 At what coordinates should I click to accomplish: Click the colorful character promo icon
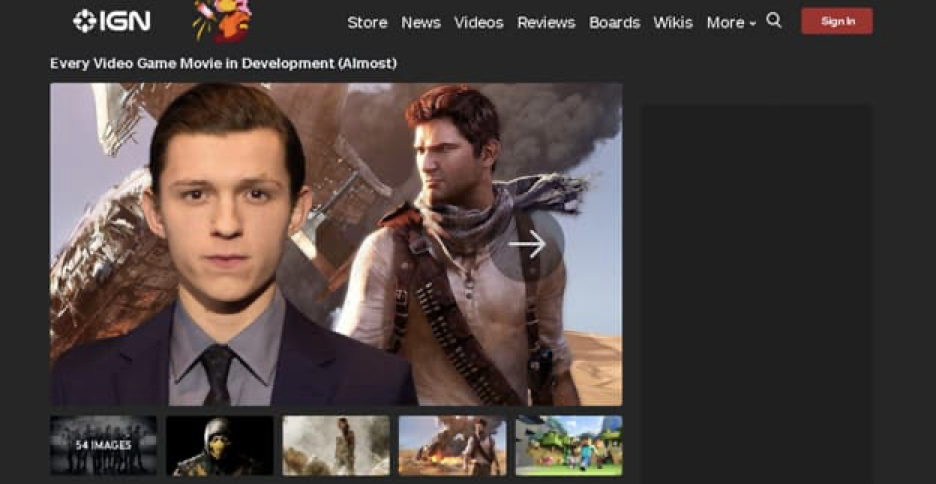[x=222, y=21]
